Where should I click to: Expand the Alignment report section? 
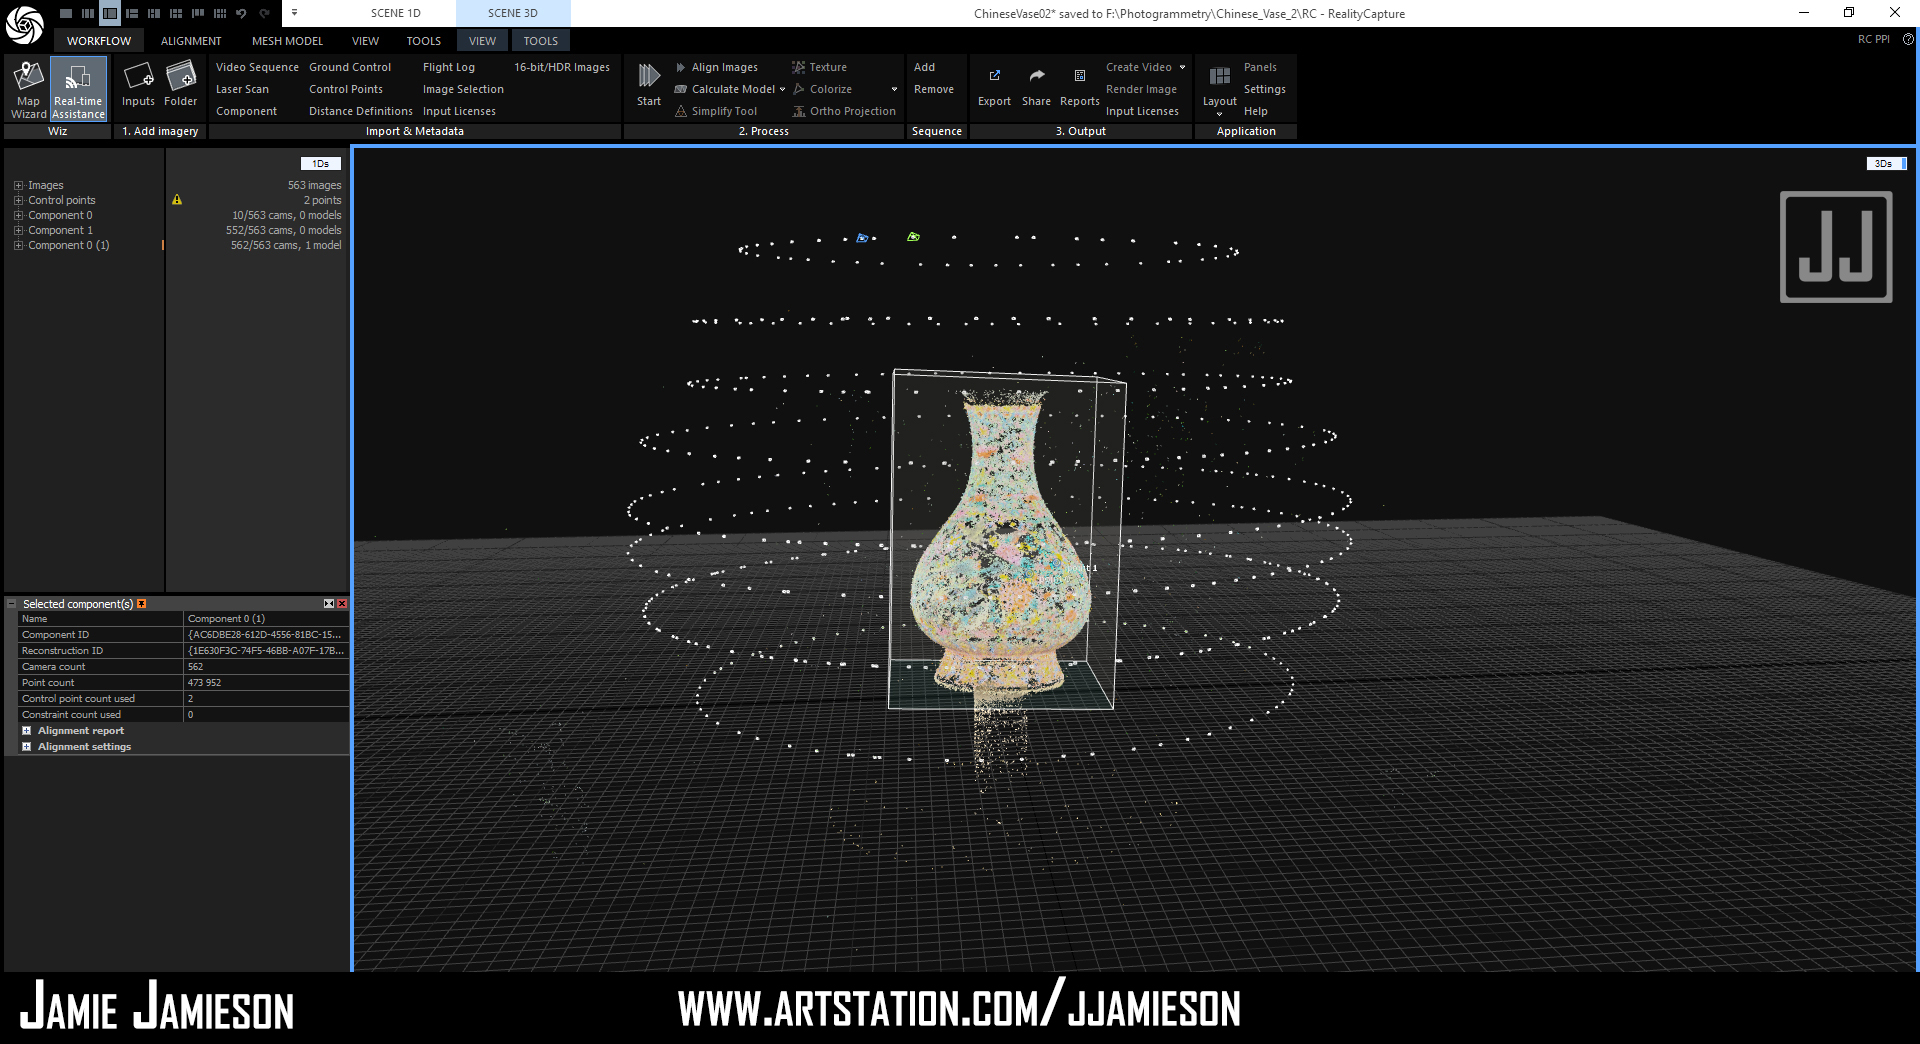click(27, 731)
